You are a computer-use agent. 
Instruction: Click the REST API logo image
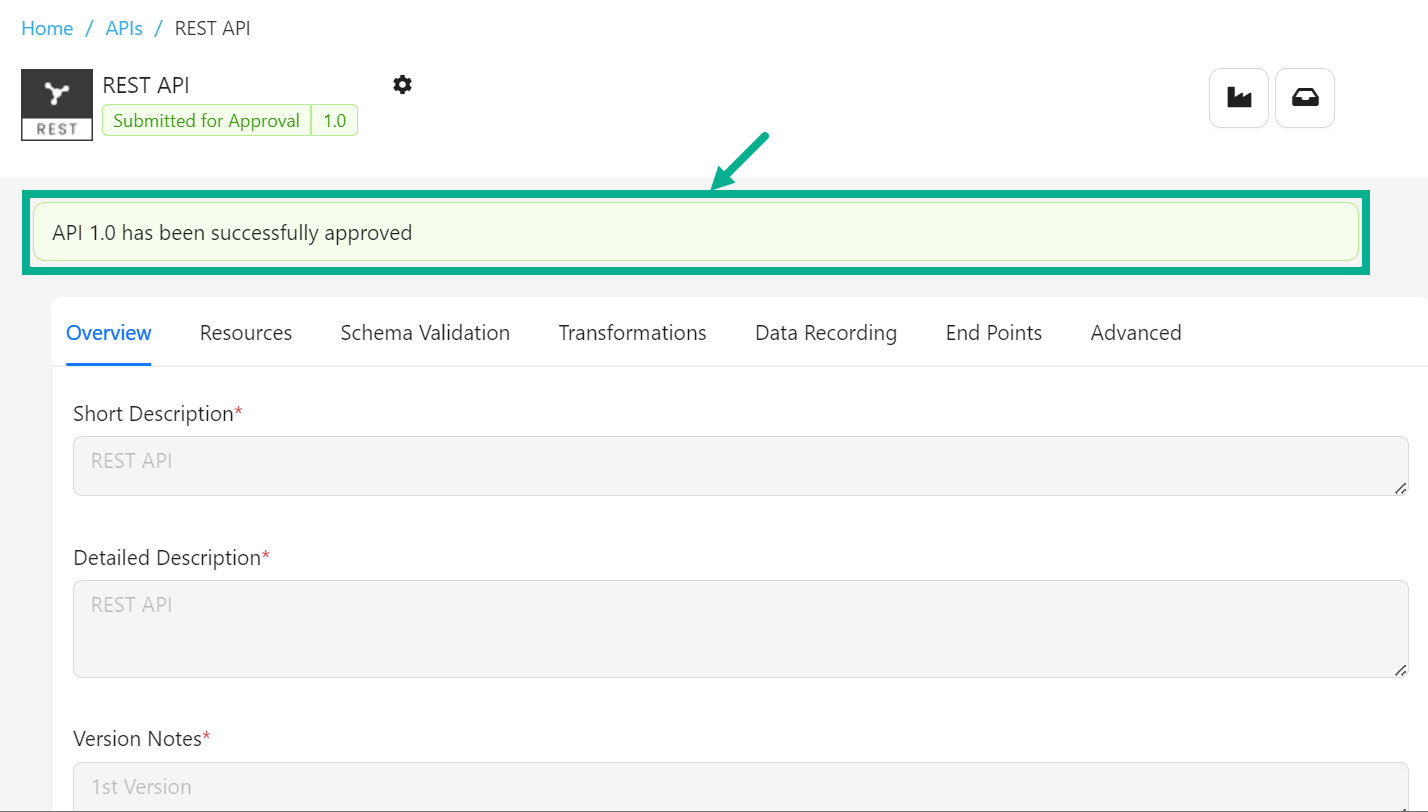tap(57, 105)
